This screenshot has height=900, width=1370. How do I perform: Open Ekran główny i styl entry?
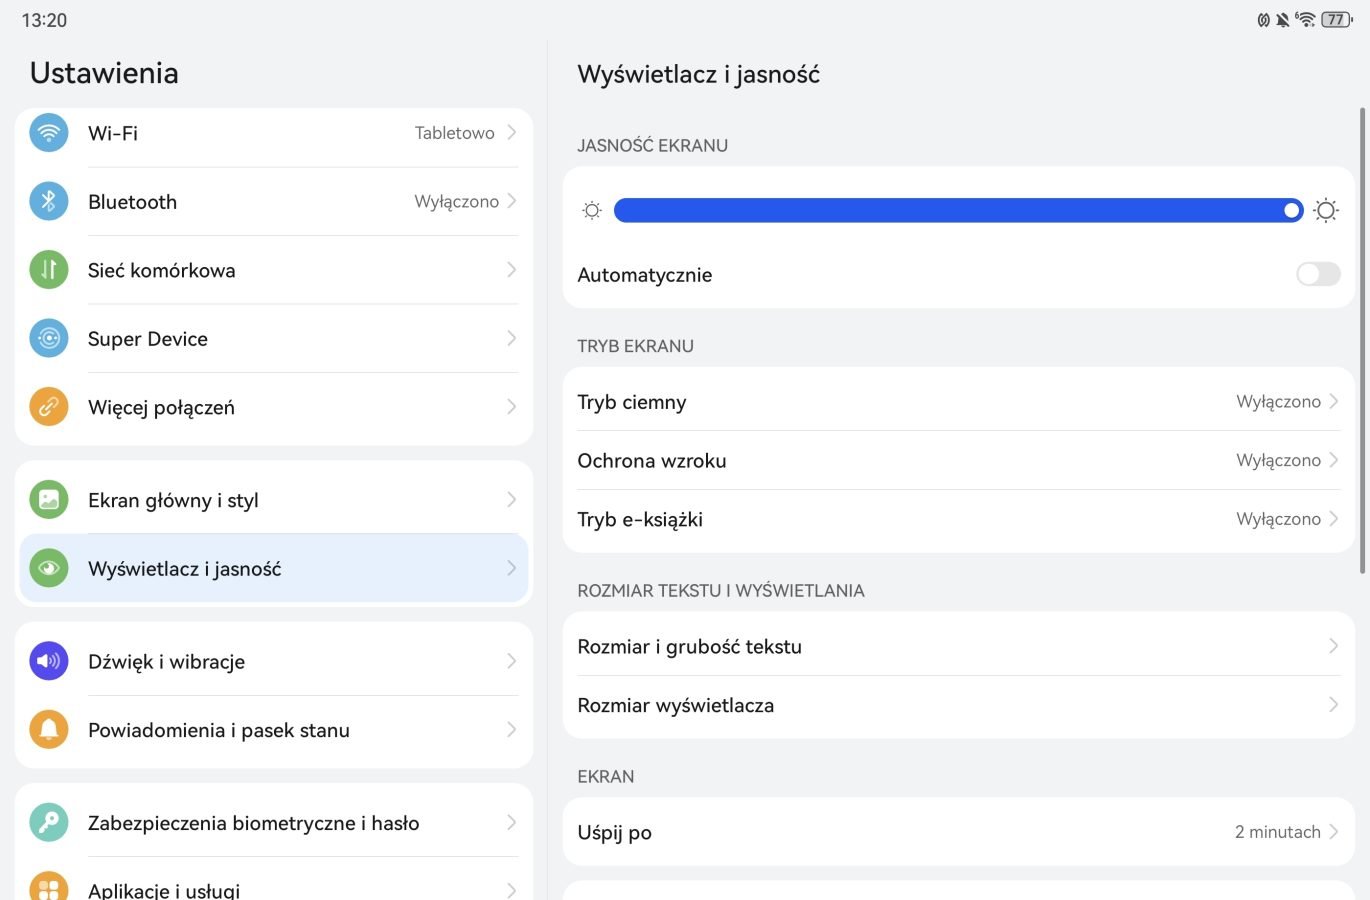(274, 499)
